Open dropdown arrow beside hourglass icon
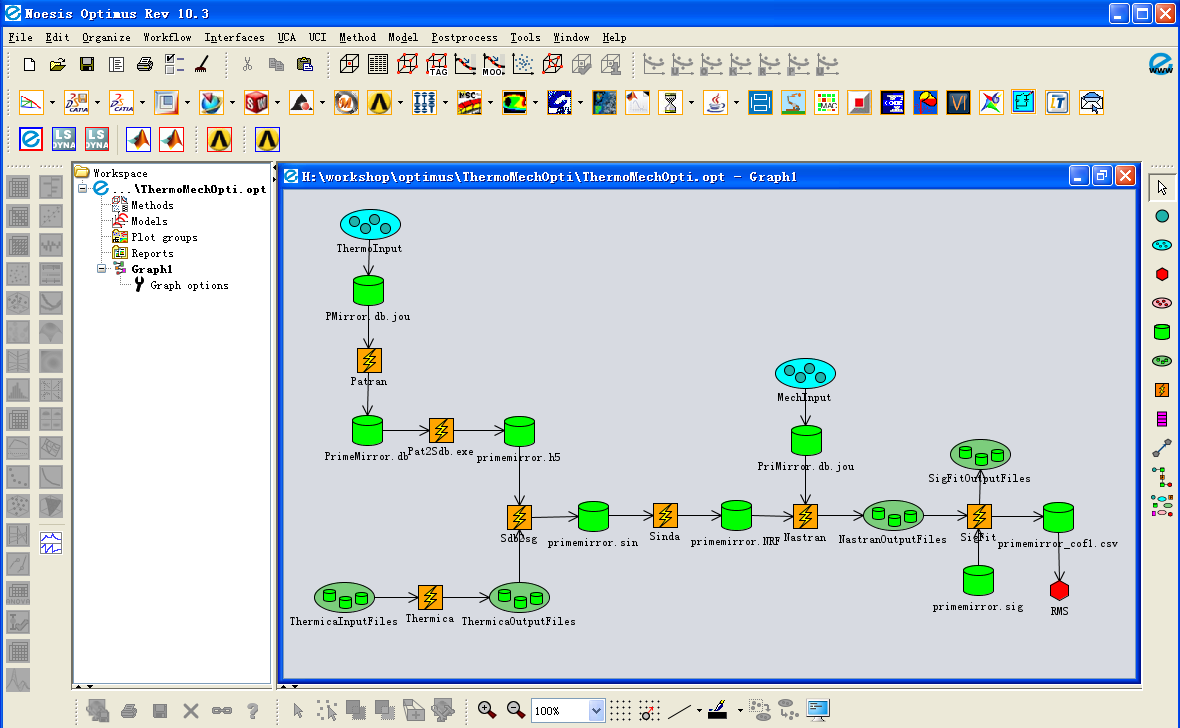 pos(691,103)
